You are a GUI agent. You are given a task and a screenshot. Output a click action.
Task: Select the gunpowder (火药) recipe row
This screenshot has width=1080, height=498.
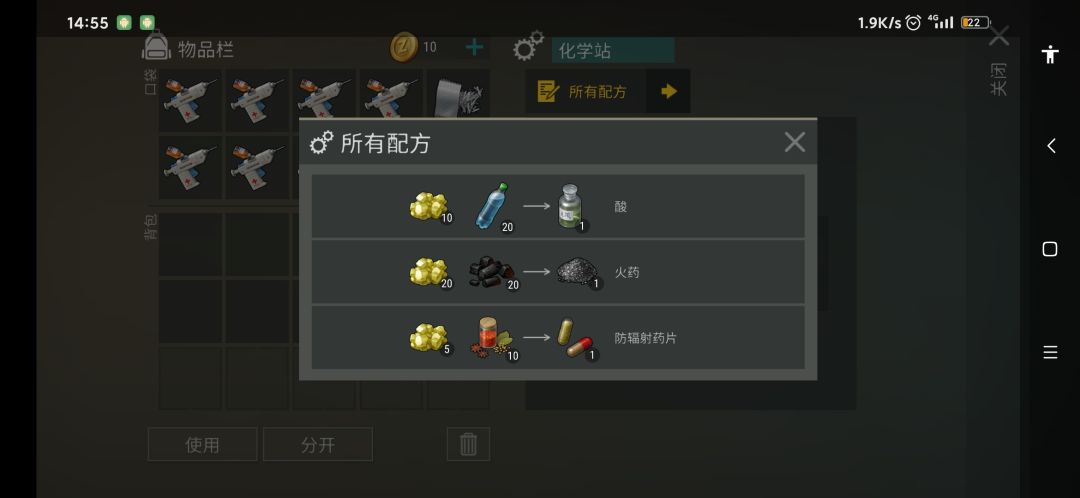click(x=558, y=272)
